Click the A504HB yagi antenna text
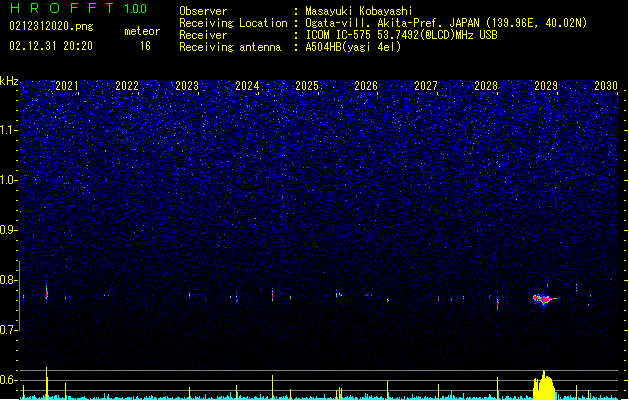The width and height of the screenshot is (629, 400). 353,47
